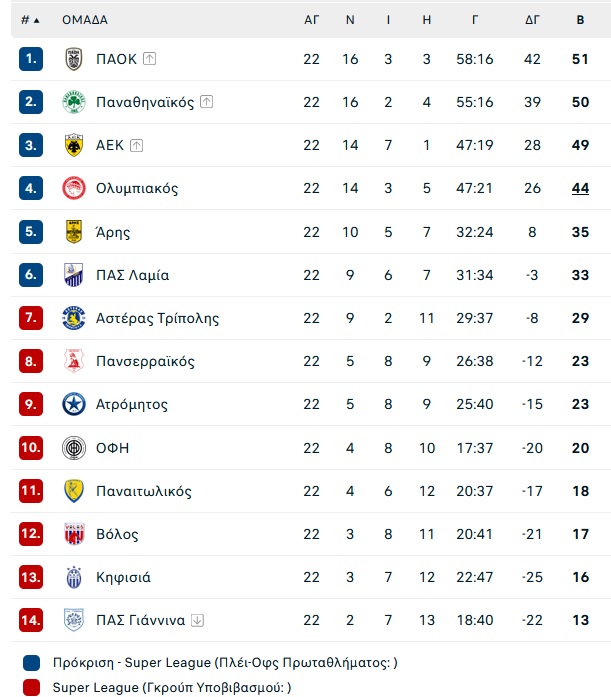Click the ΑΕΚ eagle crest icon
This screenshot has height=697, width=611.
tap(74, 145)
